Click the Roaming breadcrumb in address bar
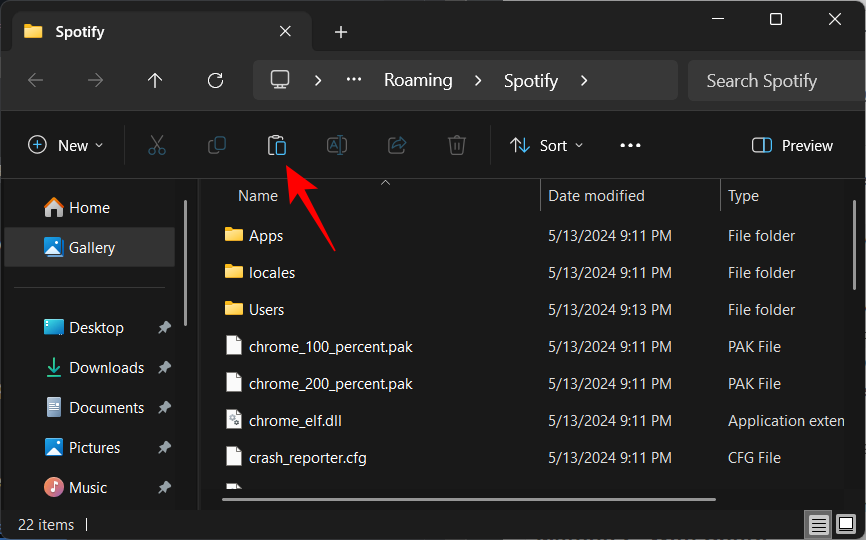Screen dimensions: 866x540 [x=418, y=81]
